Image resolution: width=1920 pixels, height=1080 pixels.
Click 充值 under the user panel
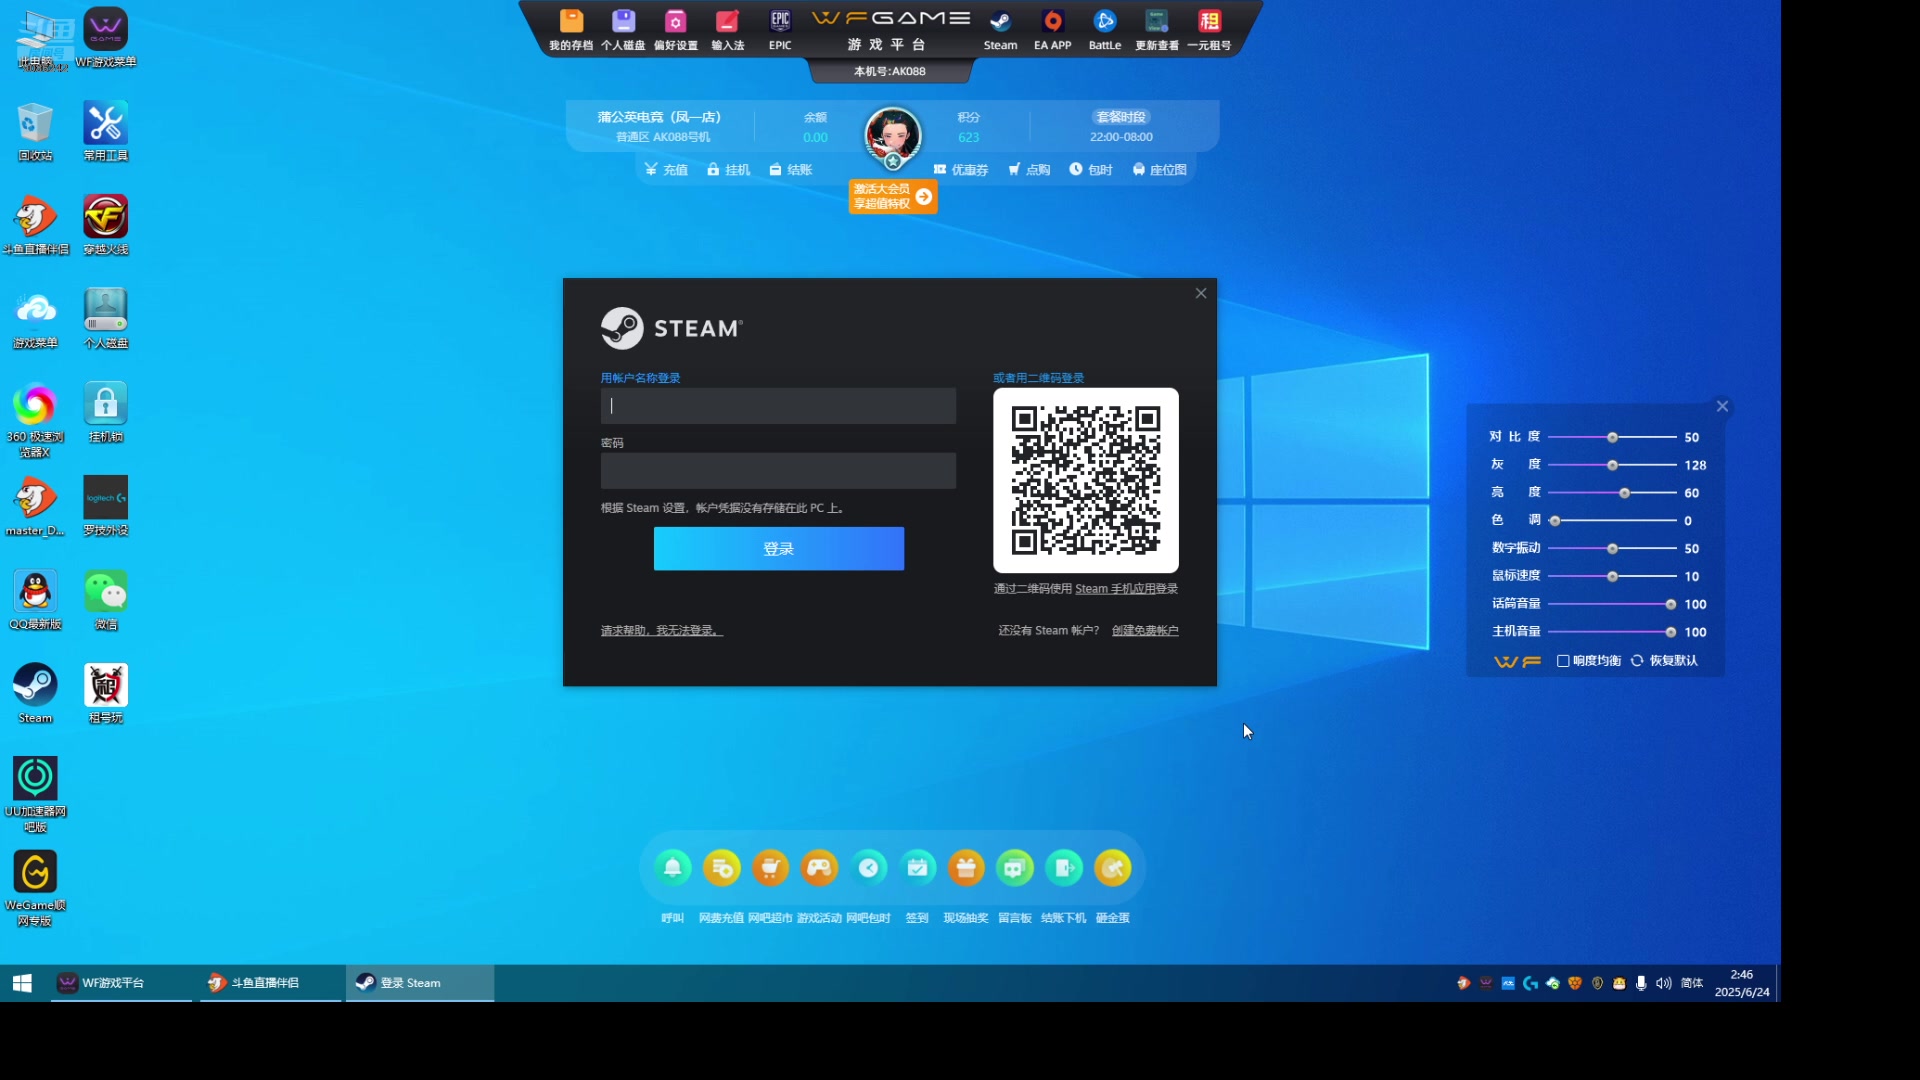(x=666, y=170)
